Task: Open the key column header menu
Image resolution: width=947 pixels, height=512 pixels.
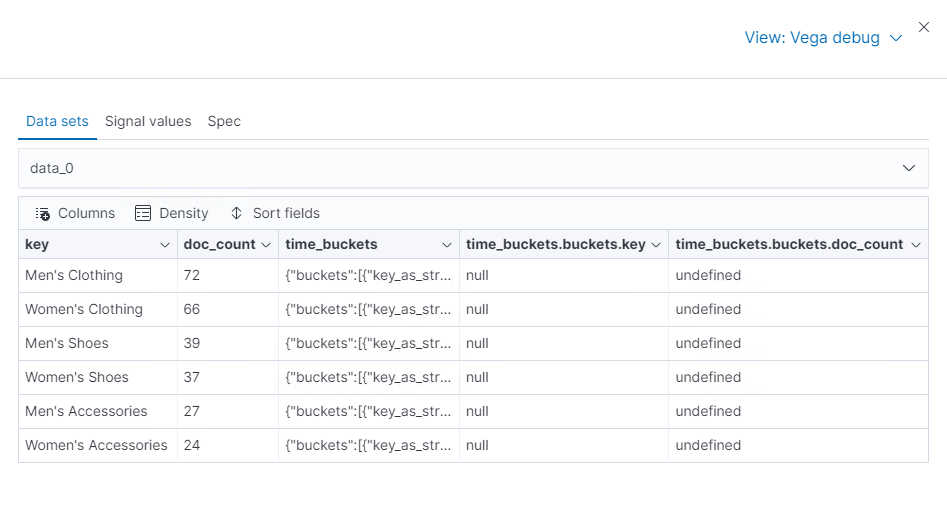Action: point(165,245)
